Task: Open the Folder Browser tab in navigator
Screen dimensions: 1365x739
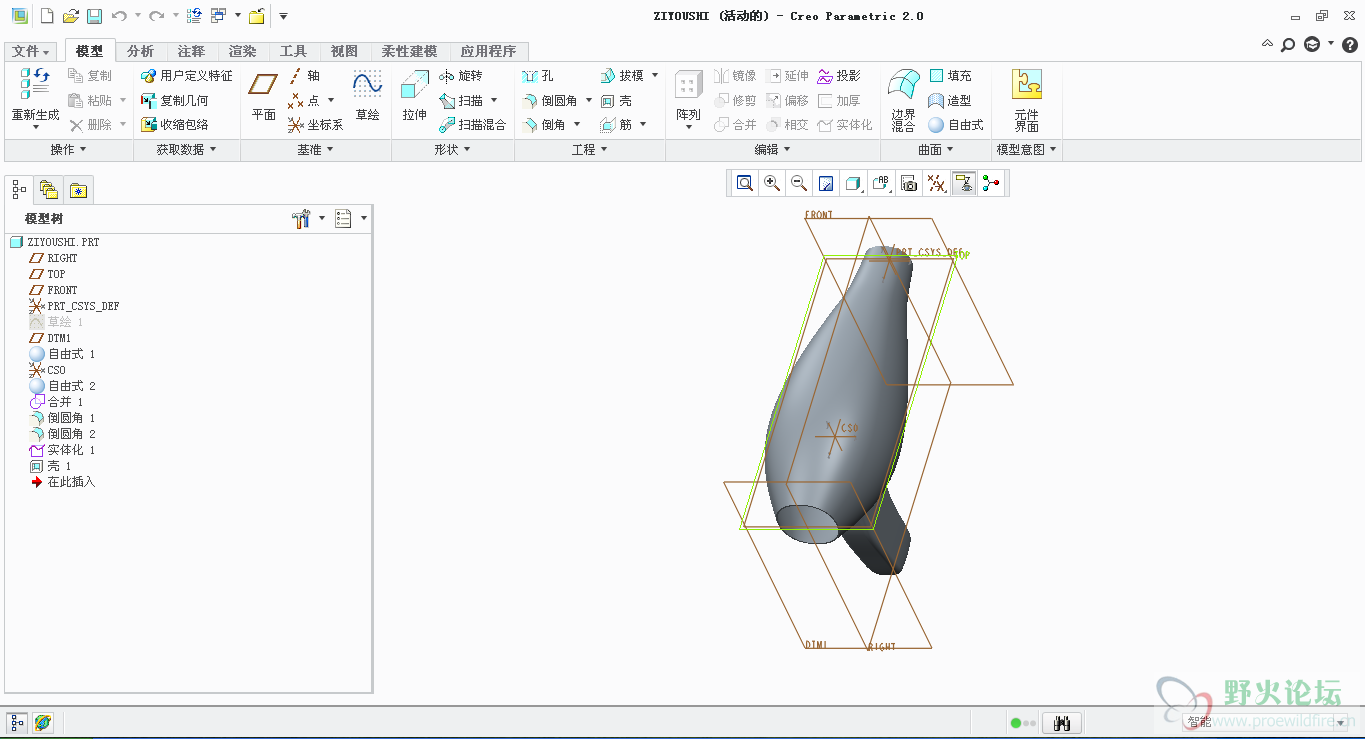Action: pyautogui.click(x=48, y=189)
